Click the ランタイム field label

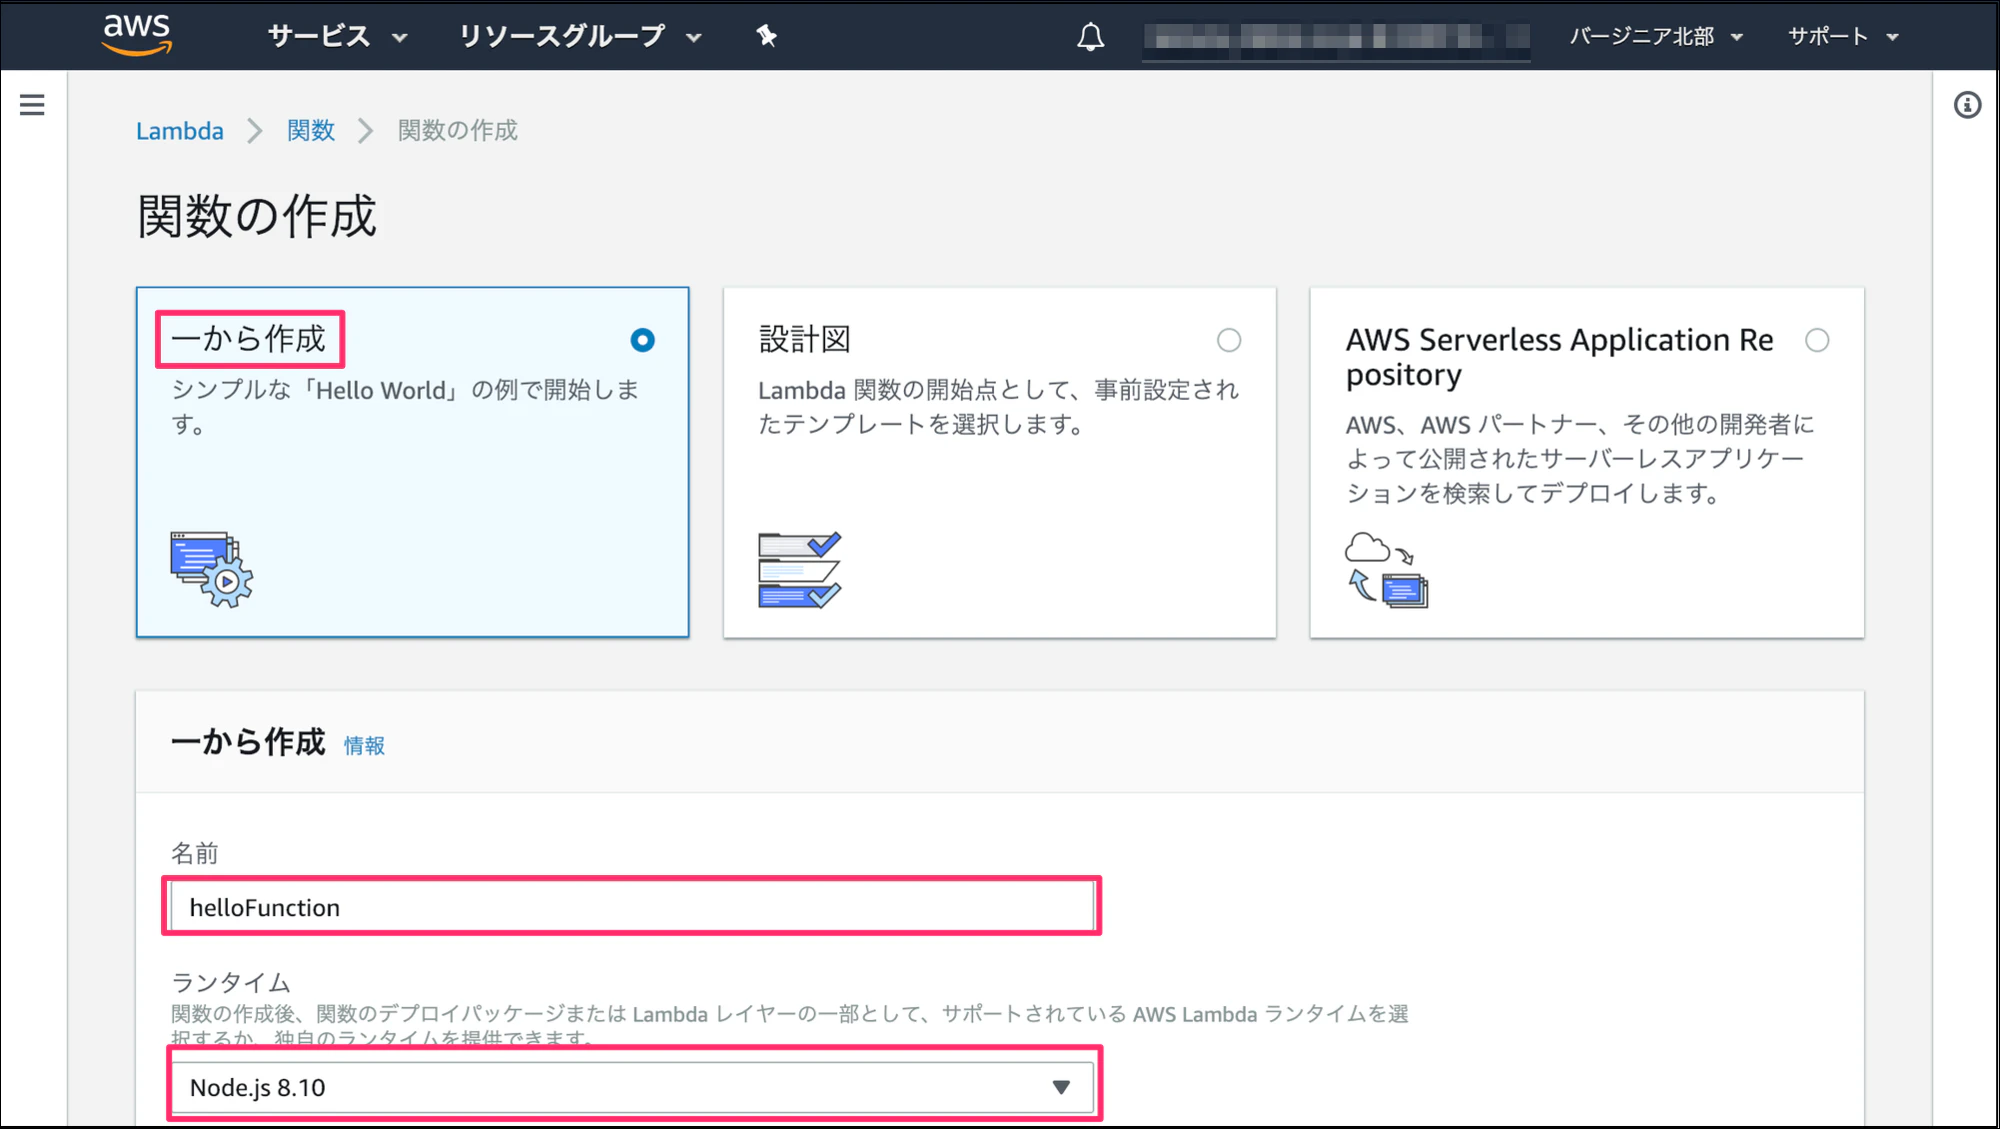click(x=231, y=982)
